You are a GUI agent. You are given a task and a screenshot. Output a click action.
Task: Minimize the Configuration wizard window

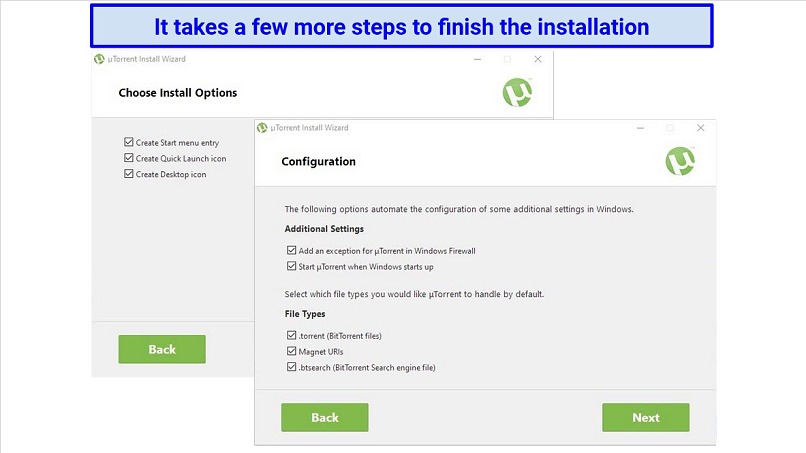point(640,128)
